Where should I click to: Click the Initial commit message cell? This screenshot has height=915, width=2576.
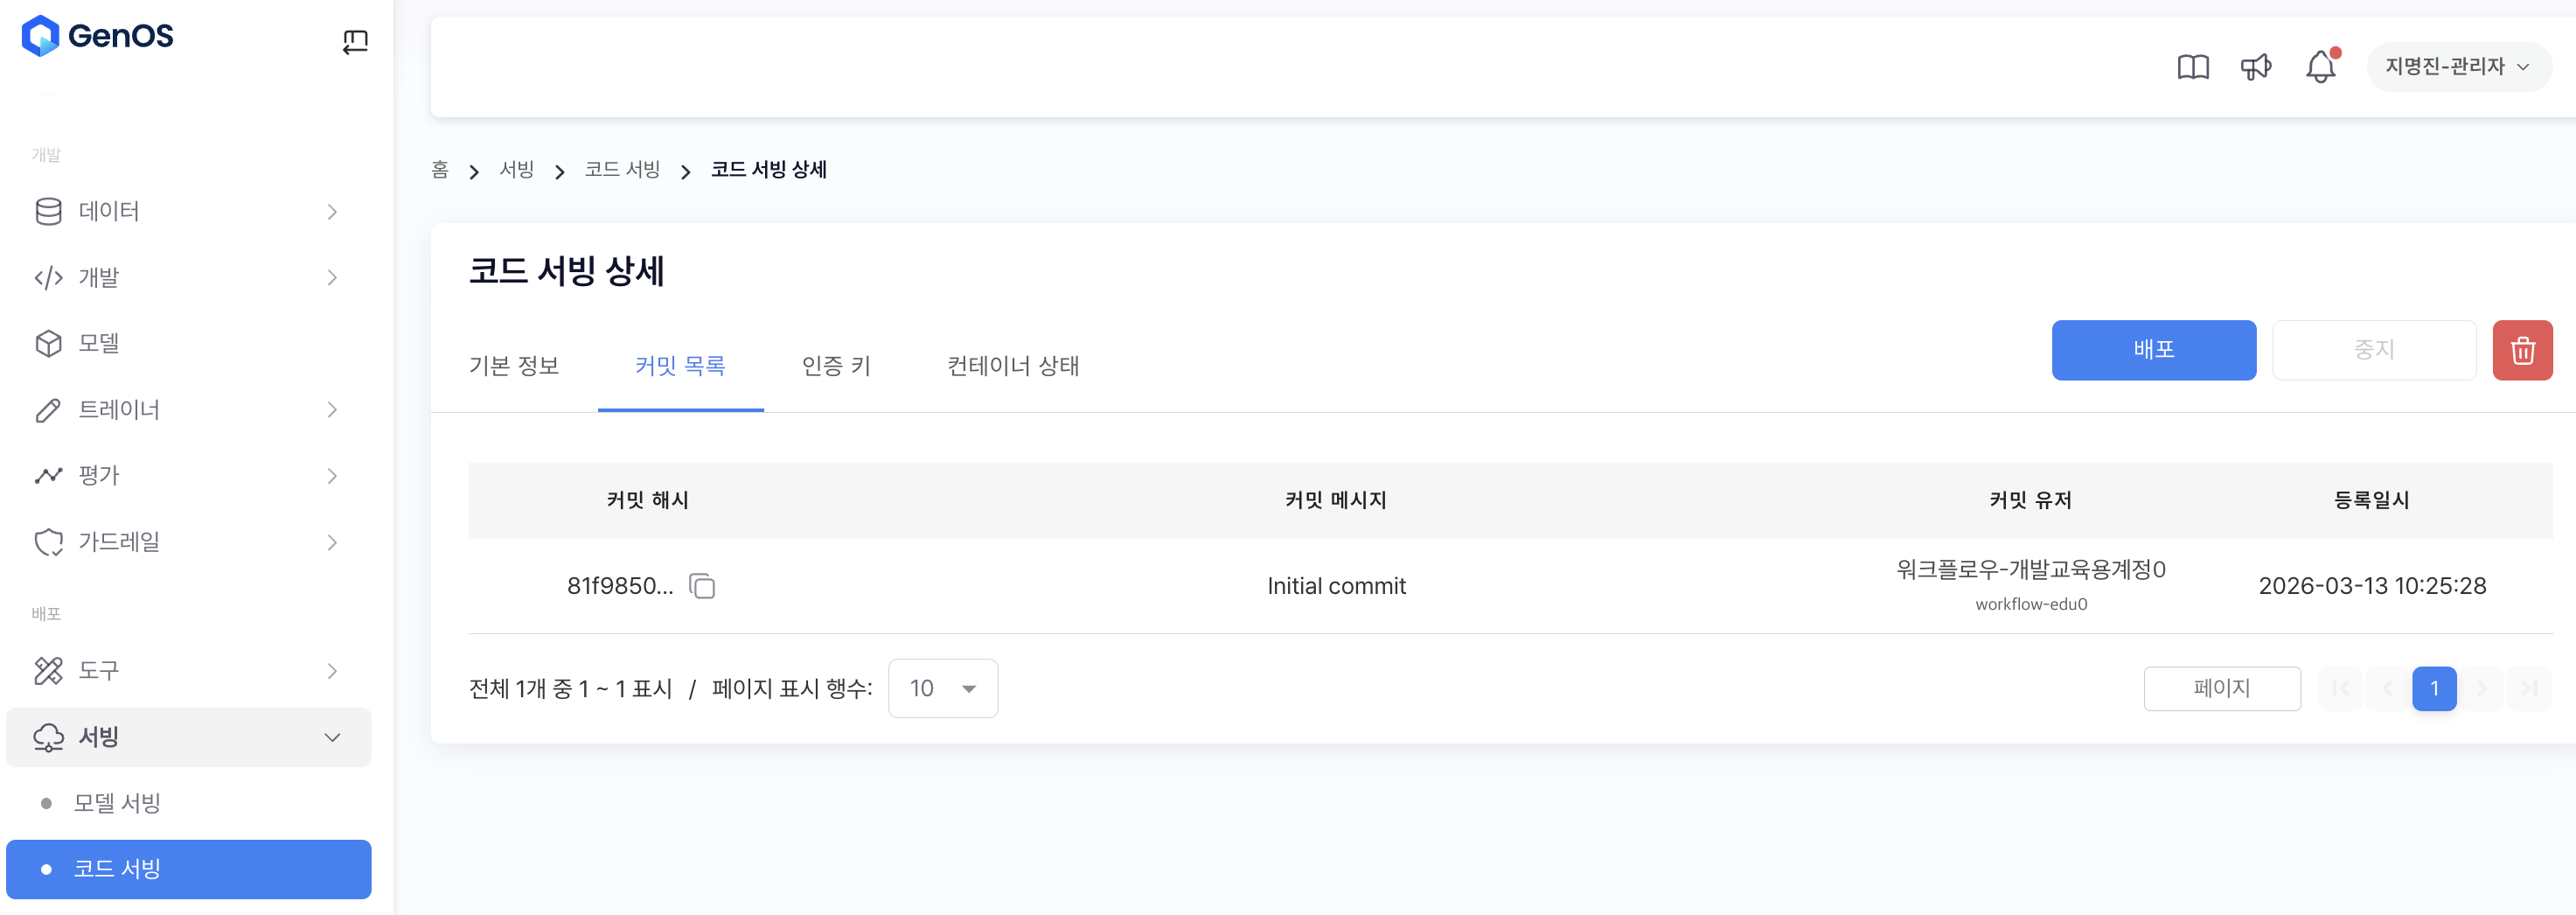(x=1336, y=586)
